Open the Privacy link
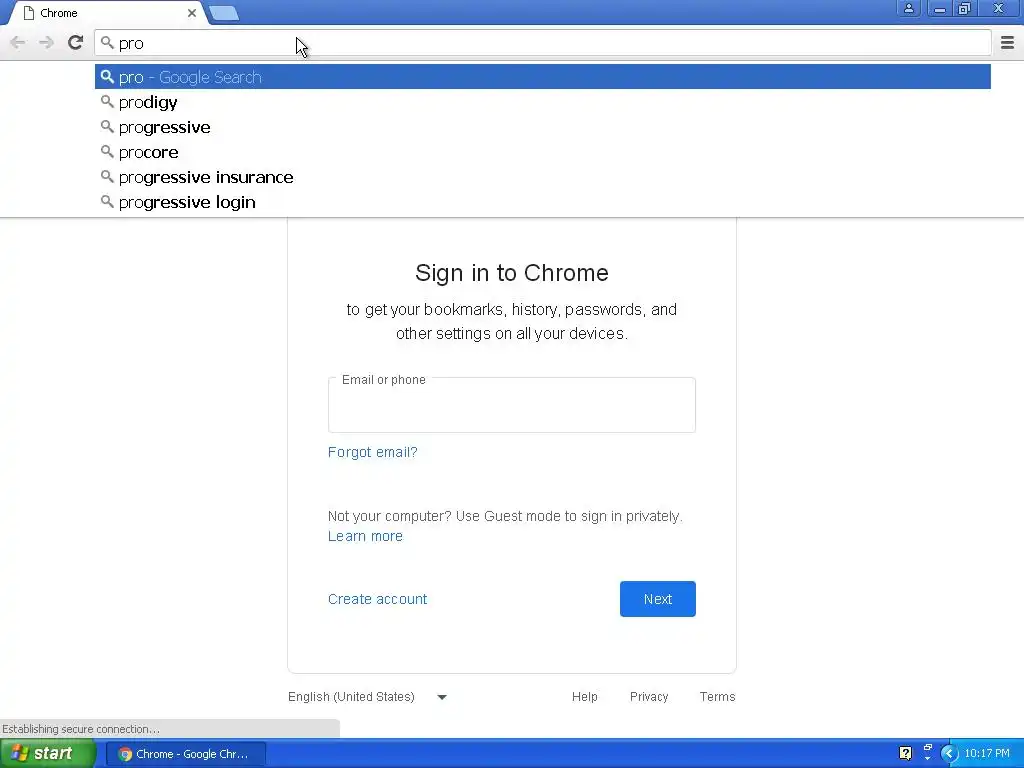1024x768 pixels. pos(648,697)
